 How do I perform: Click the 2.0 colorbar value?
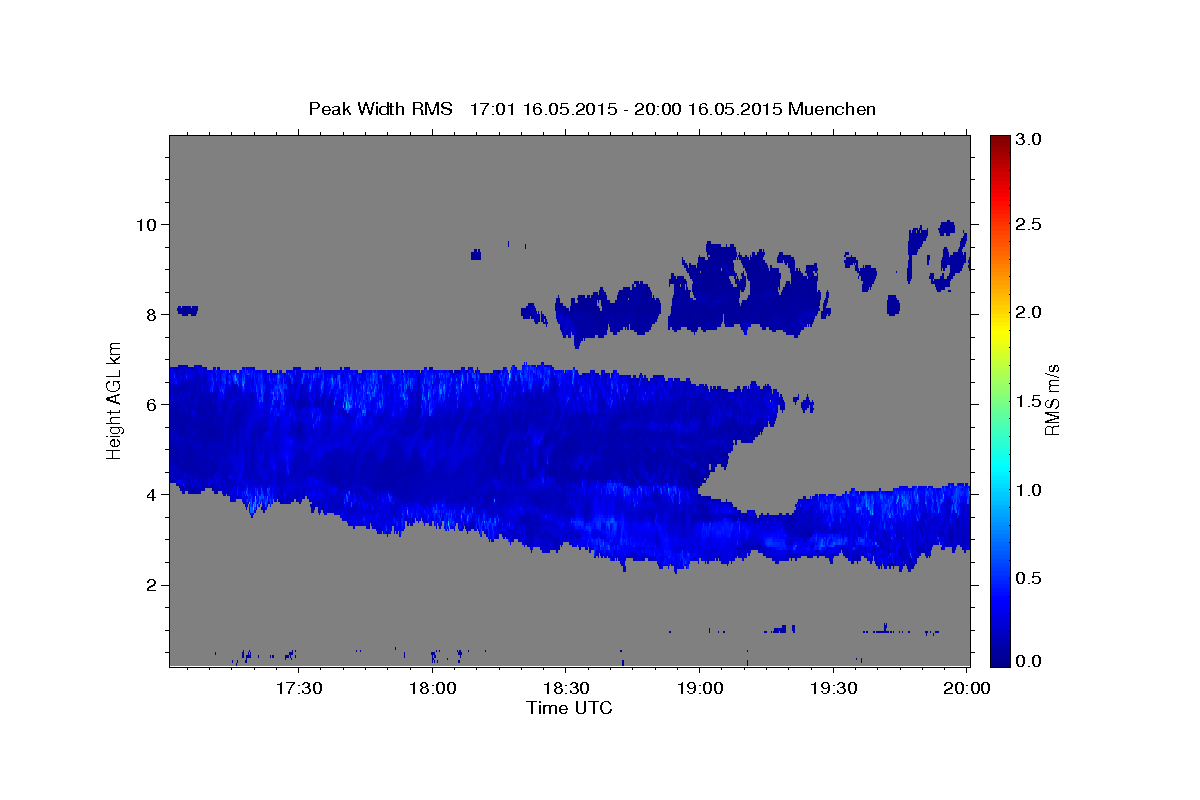point(1030,312)
